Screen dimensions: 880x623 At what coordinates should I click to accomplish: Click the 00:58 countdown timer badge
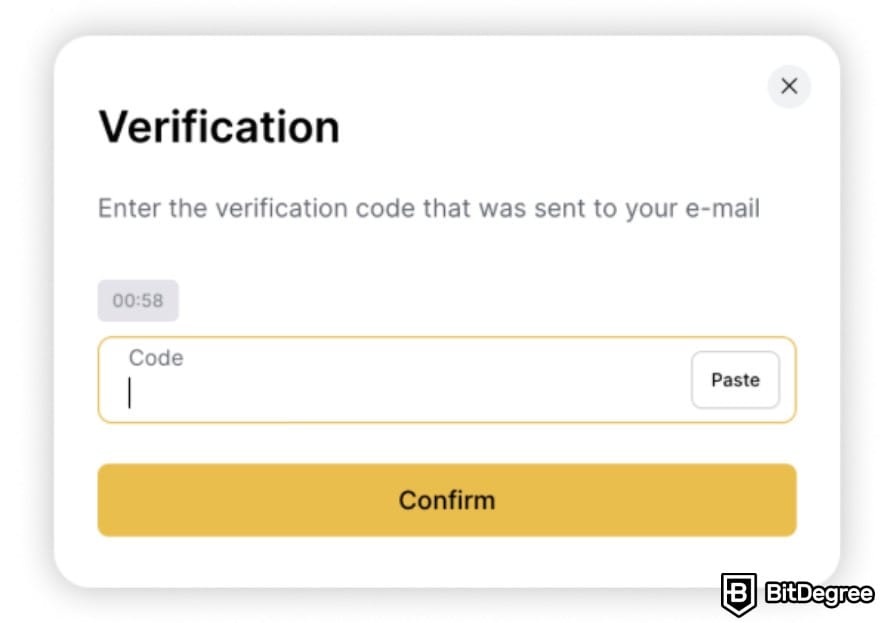click(138, 300)
